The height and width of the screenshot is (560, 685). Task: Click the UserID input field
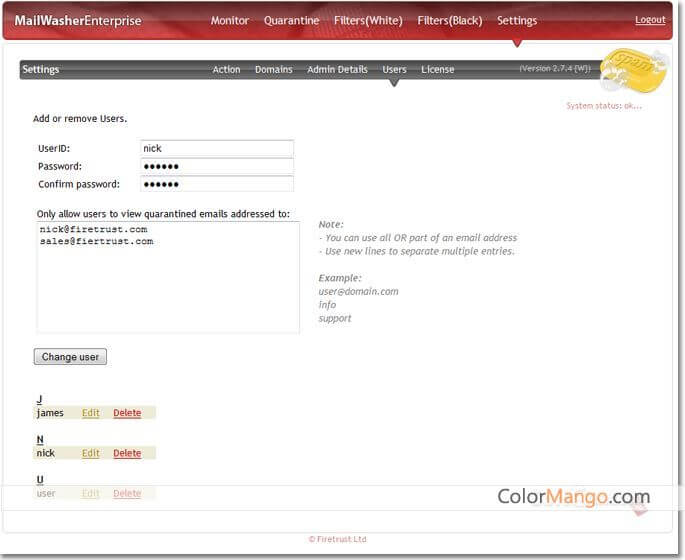[216, 148]
